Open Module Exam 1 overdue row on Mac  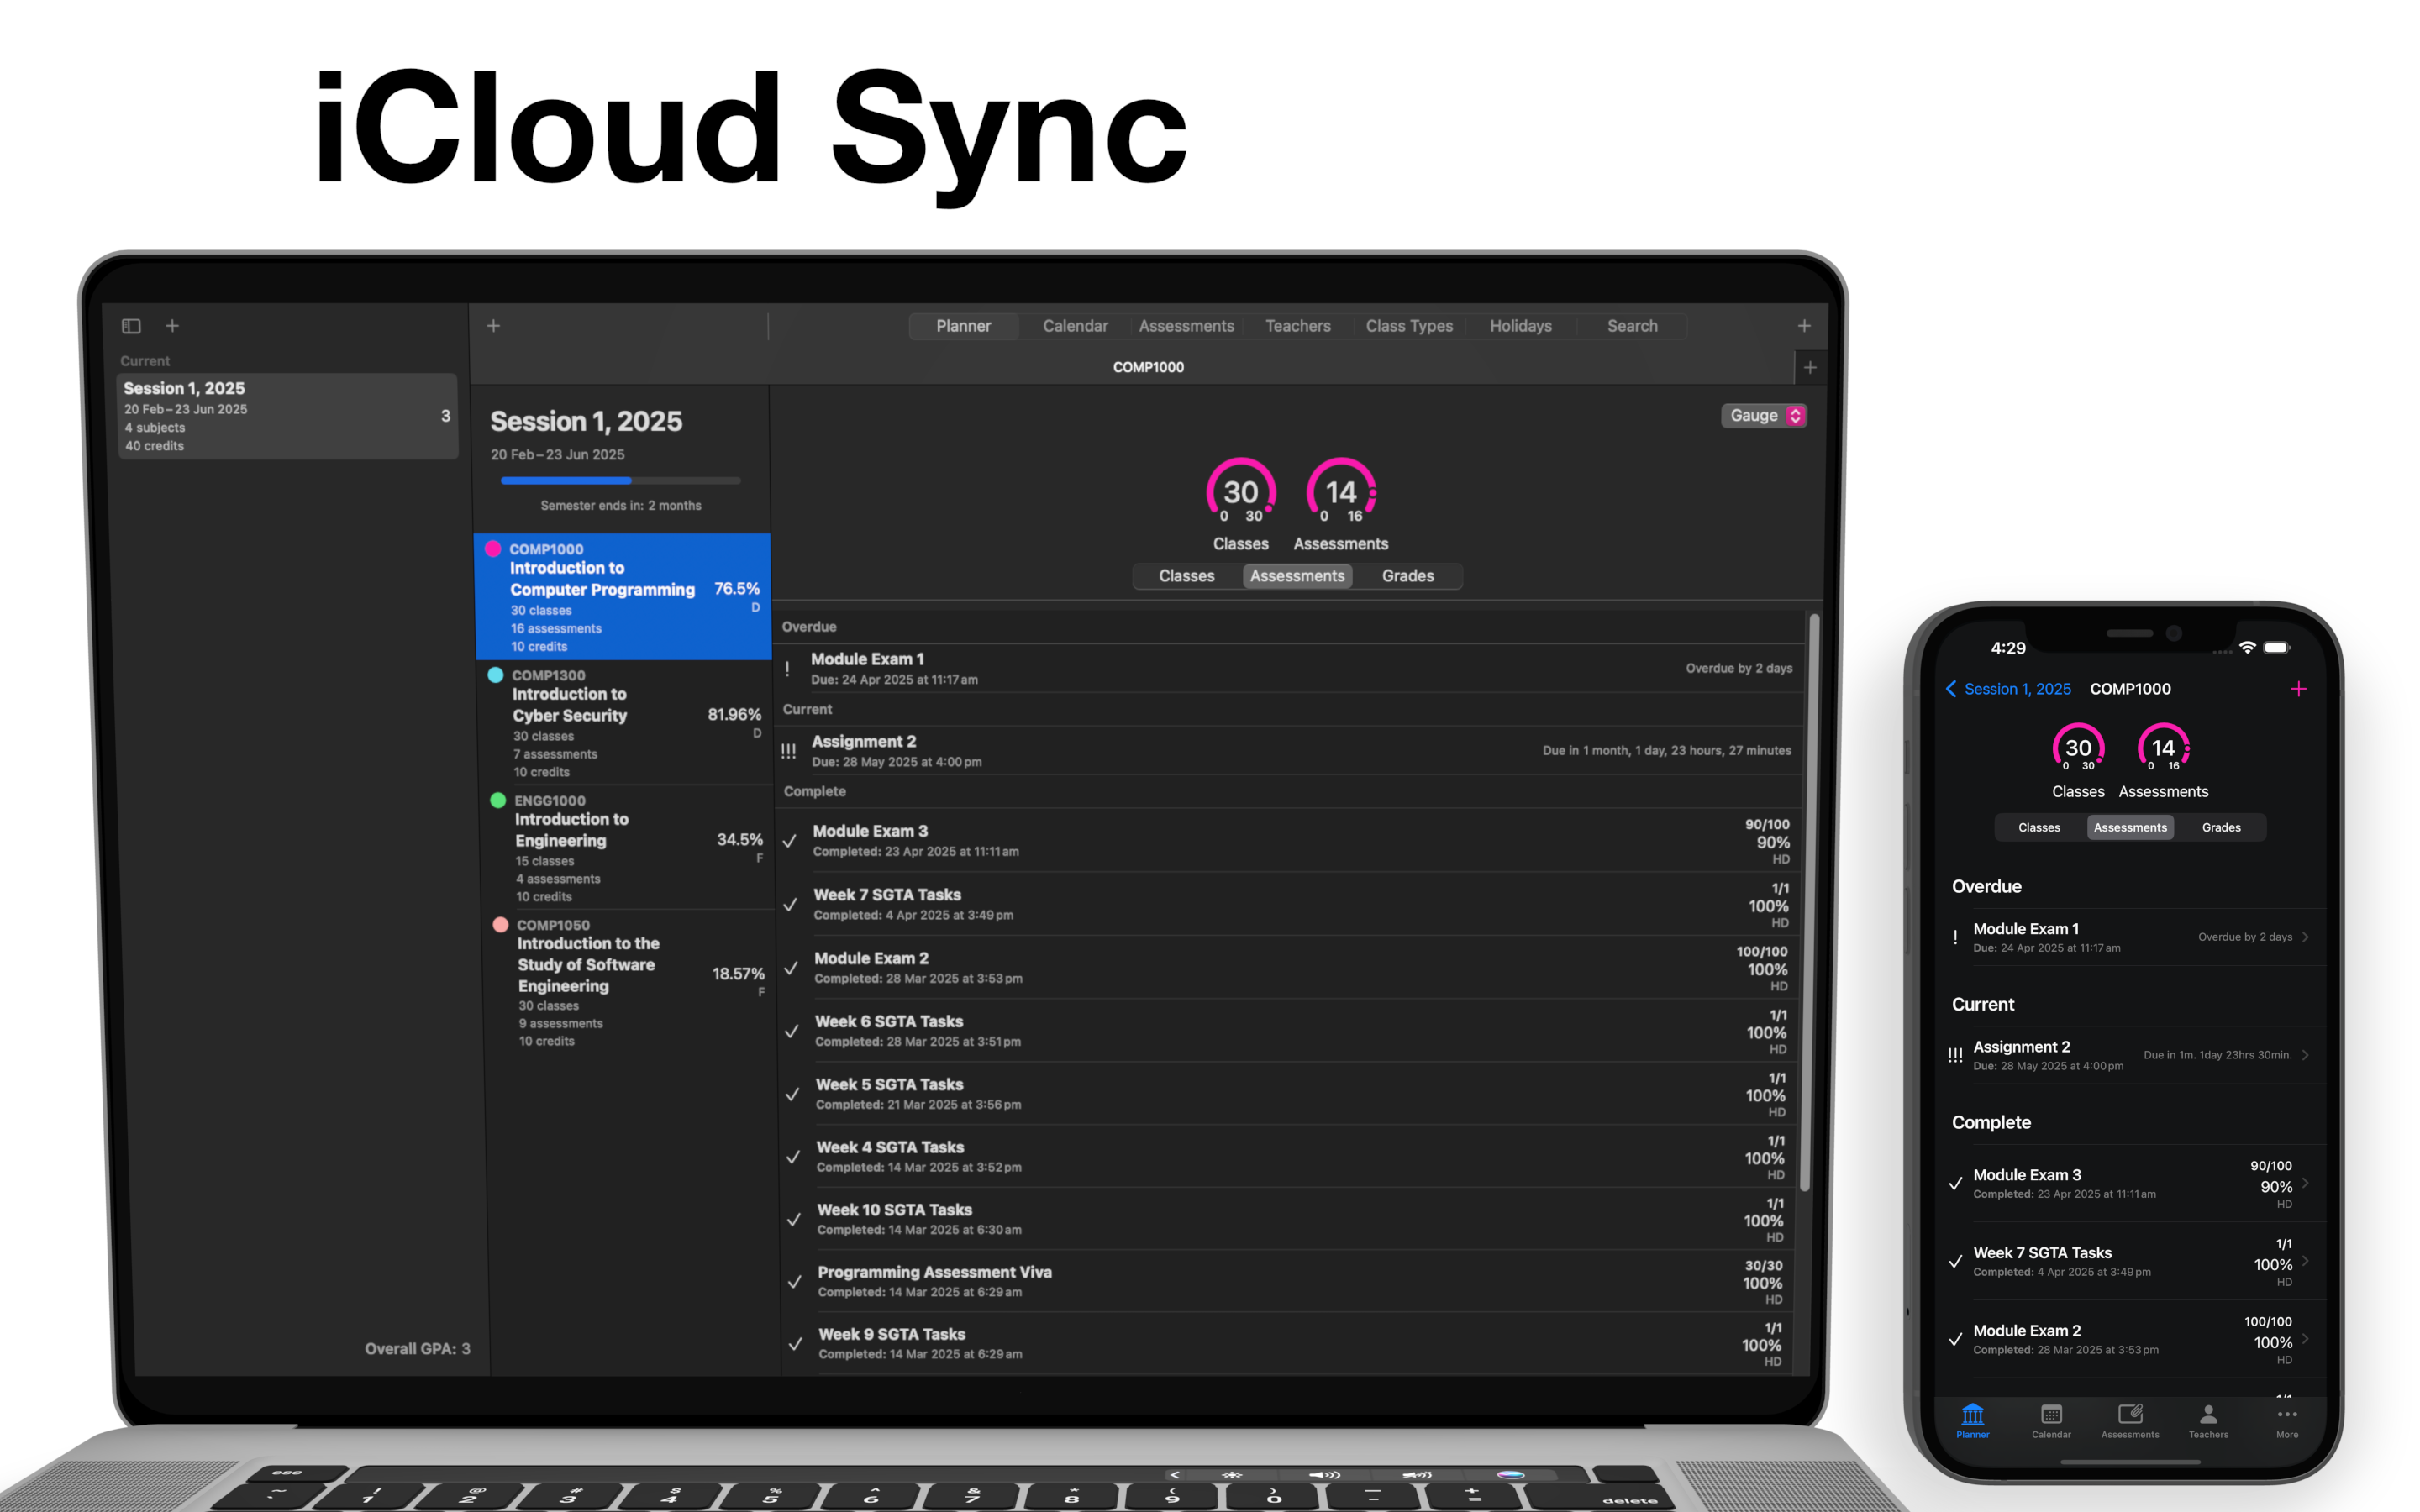point(1289,668)
